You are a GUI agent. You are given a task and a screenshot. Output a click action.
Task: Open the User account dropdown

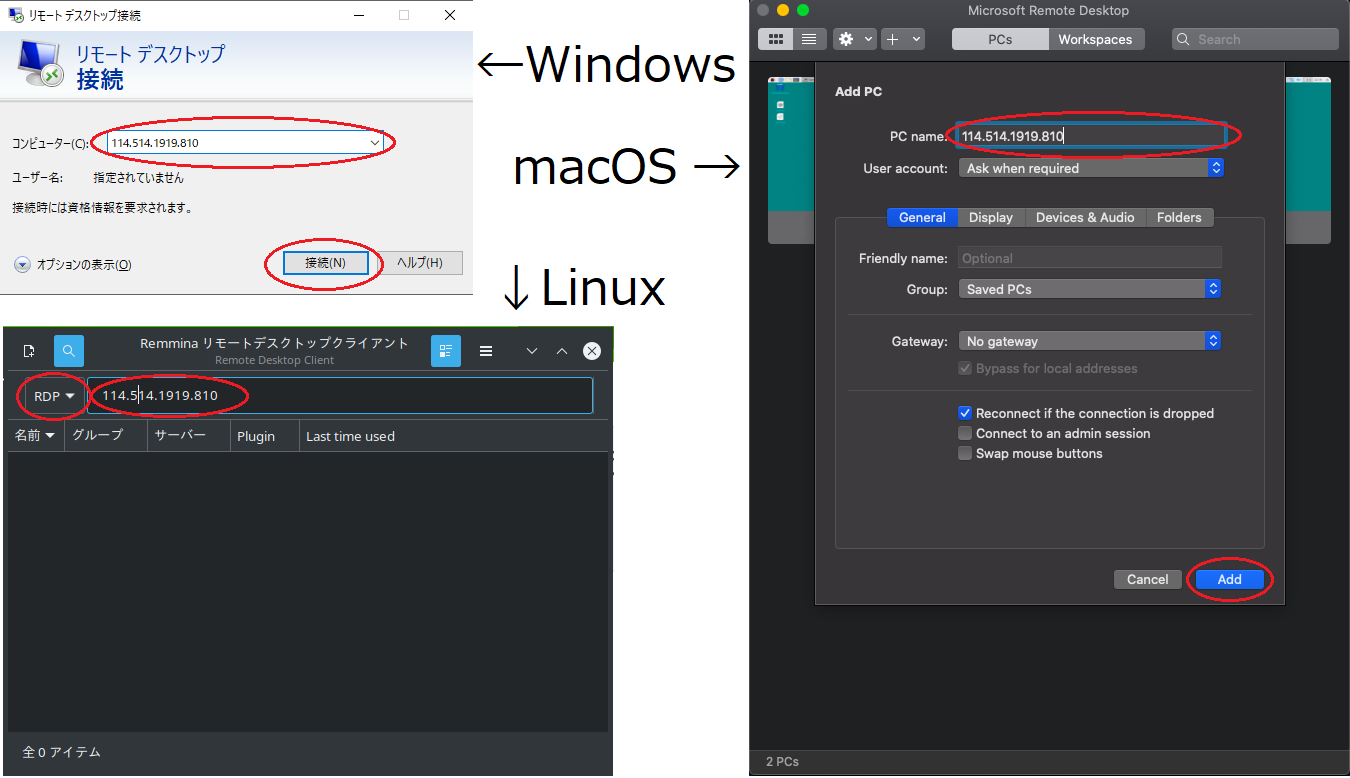[x=1091, y=168]
